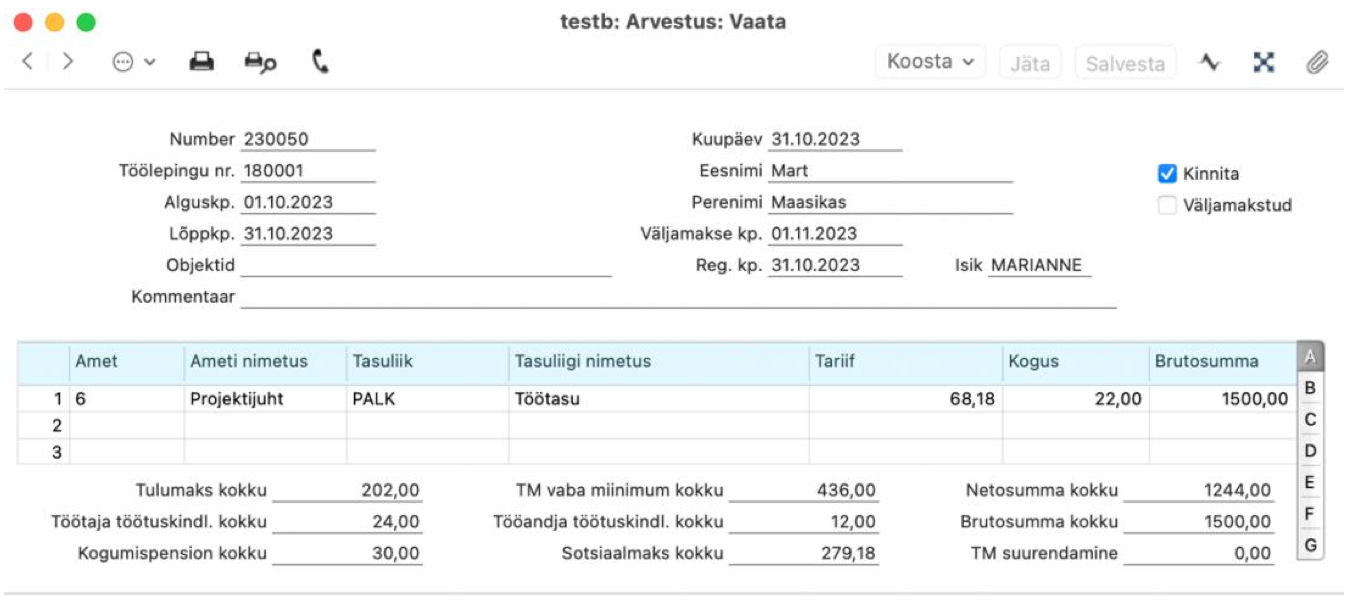Click the Objektid field

tap(425, 265)
